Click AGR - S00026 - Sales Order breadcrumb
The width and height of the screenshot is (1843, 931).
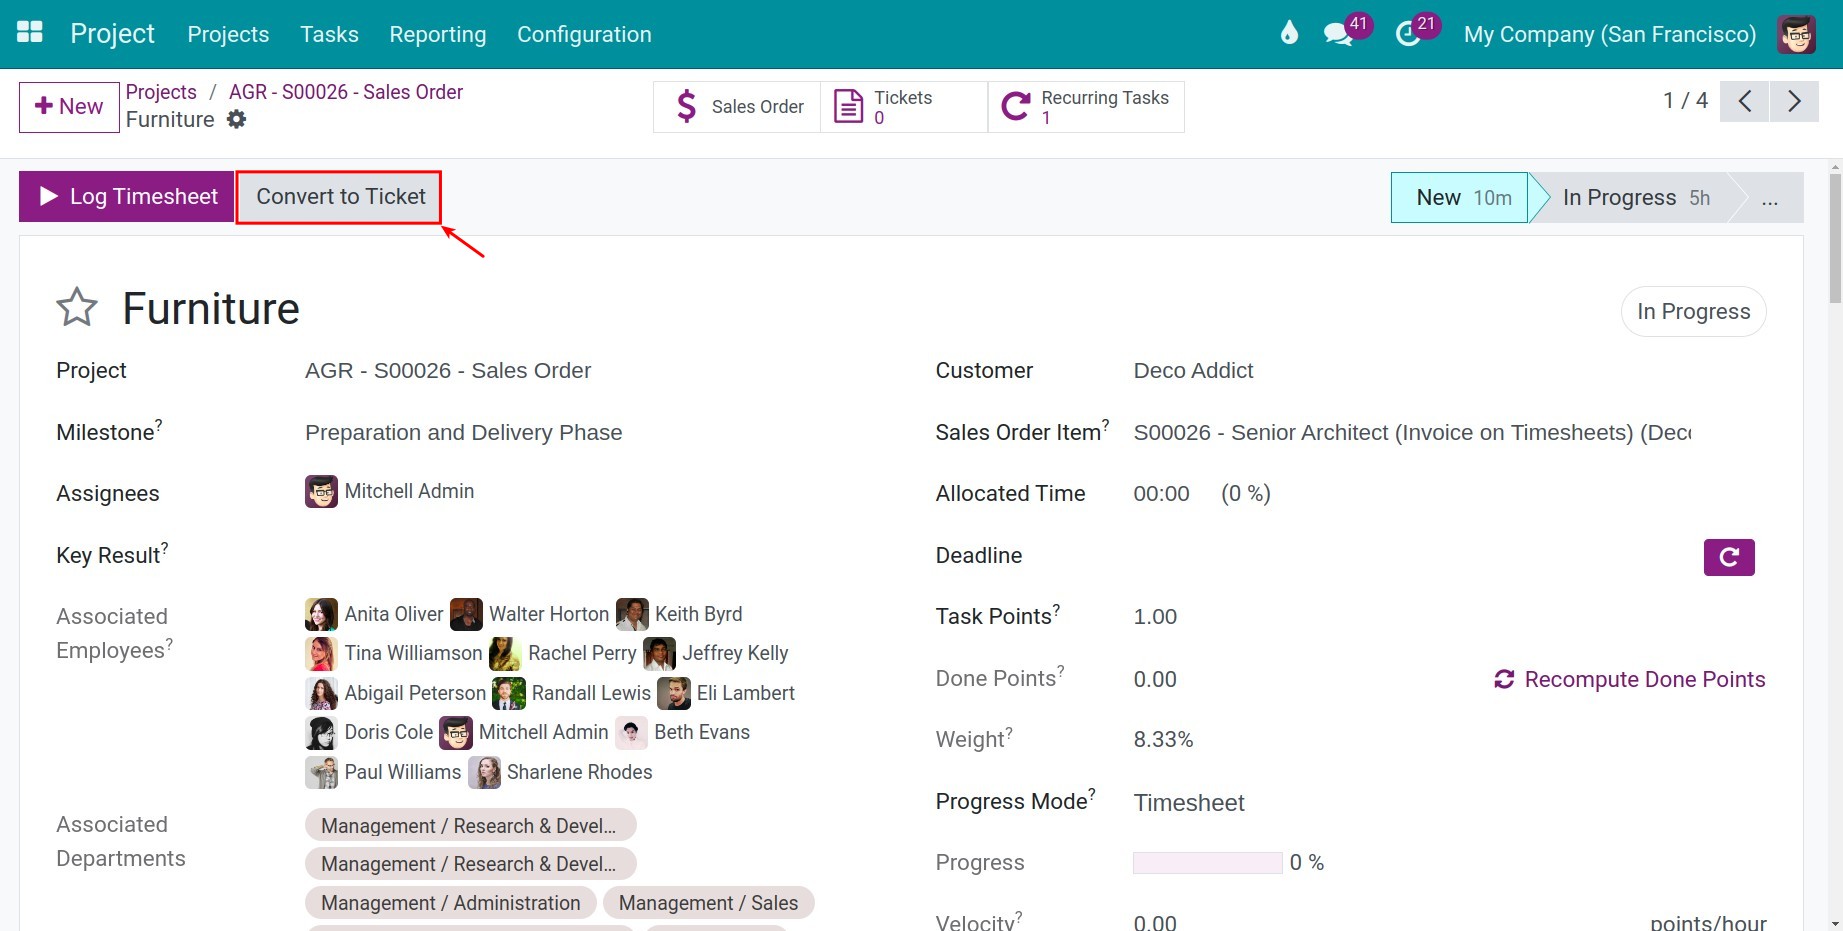tap(346, 92)
